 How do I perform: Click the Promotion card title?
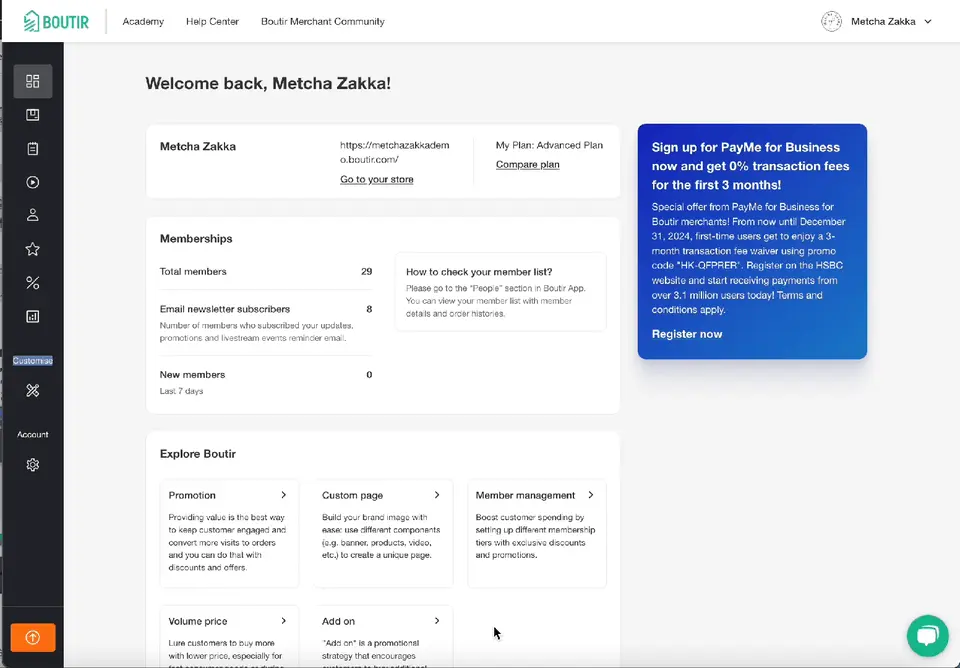(x=192, y=495)
